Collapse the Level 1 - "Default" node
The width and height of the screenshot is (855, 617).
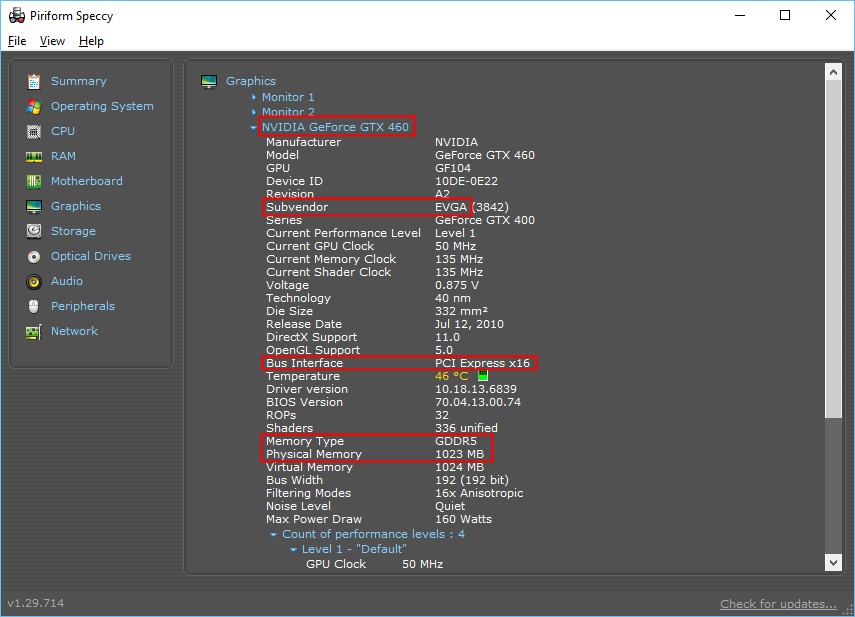coord(293,549)
